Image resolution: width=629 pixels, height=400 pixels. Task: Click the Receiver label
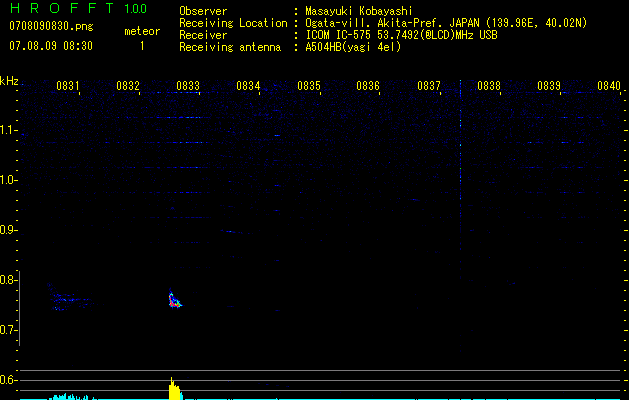click(203, 35)
